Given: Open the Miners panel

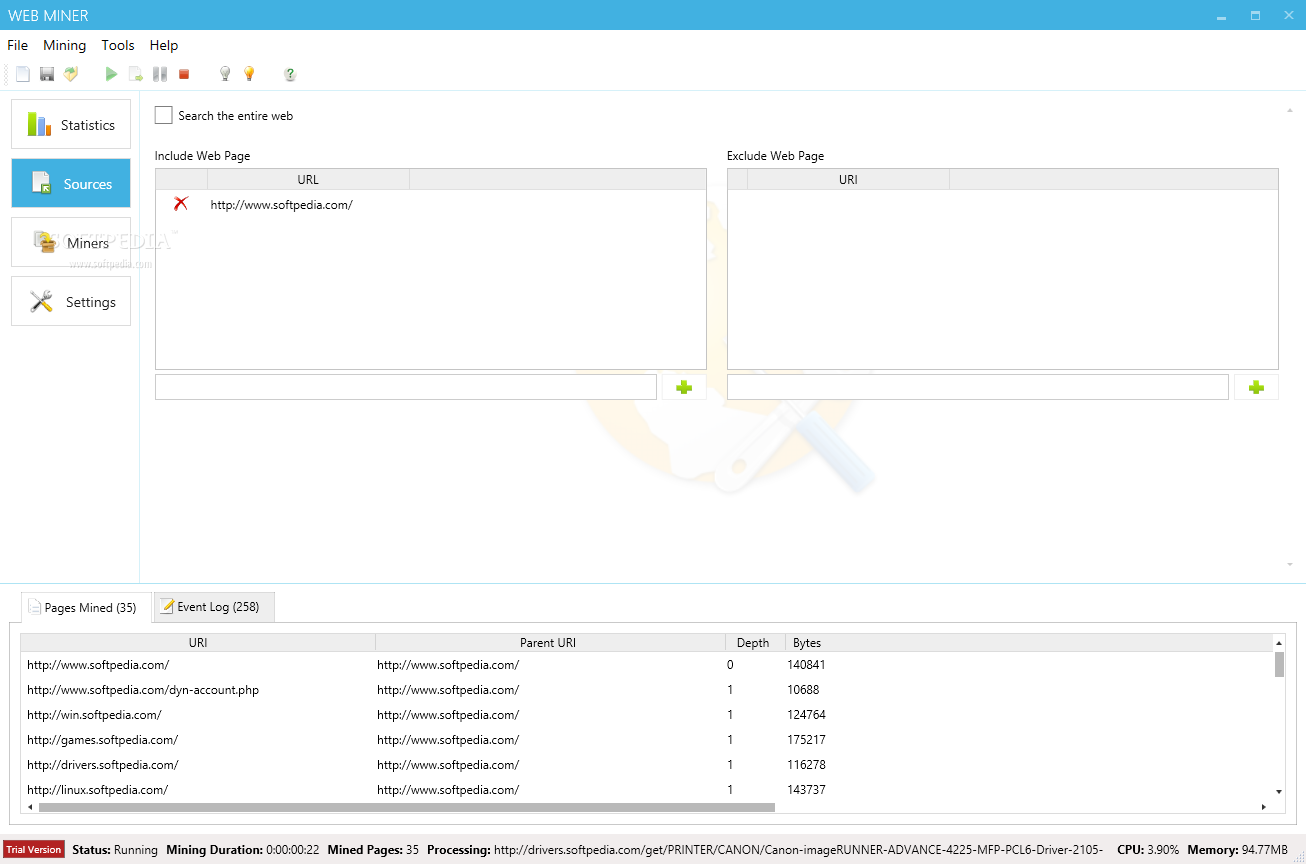Looking at the screenshot, I should pos(71,243).
